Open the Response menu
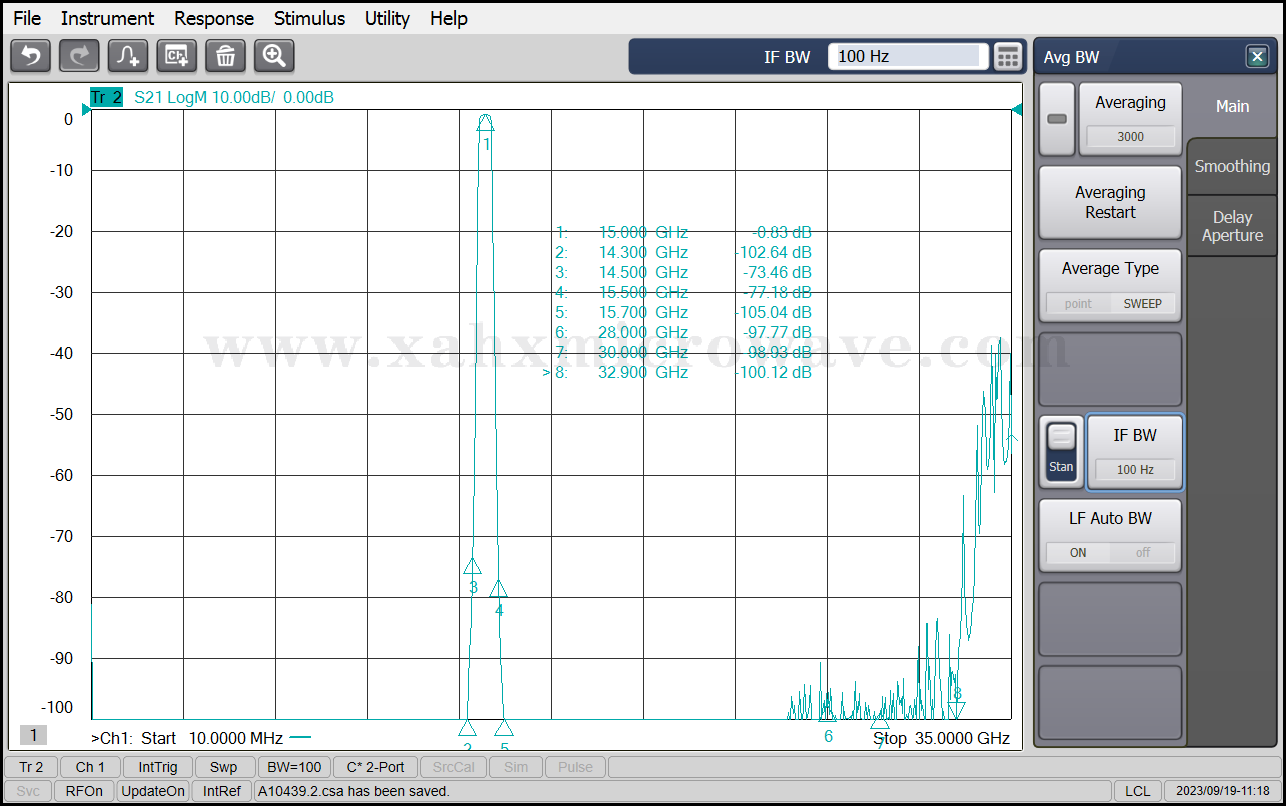The image size is (1286, 806). tap(214, 18)
